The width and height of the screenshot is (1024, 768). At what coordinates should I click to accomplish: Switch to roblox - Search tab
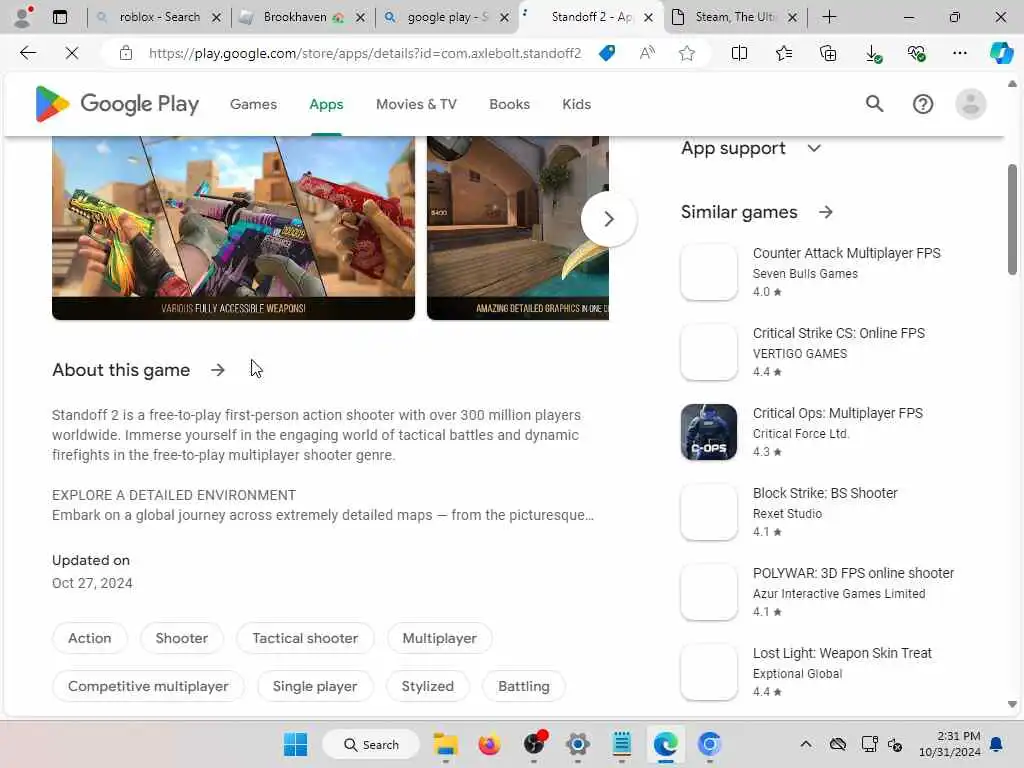[x=158, y=17]
